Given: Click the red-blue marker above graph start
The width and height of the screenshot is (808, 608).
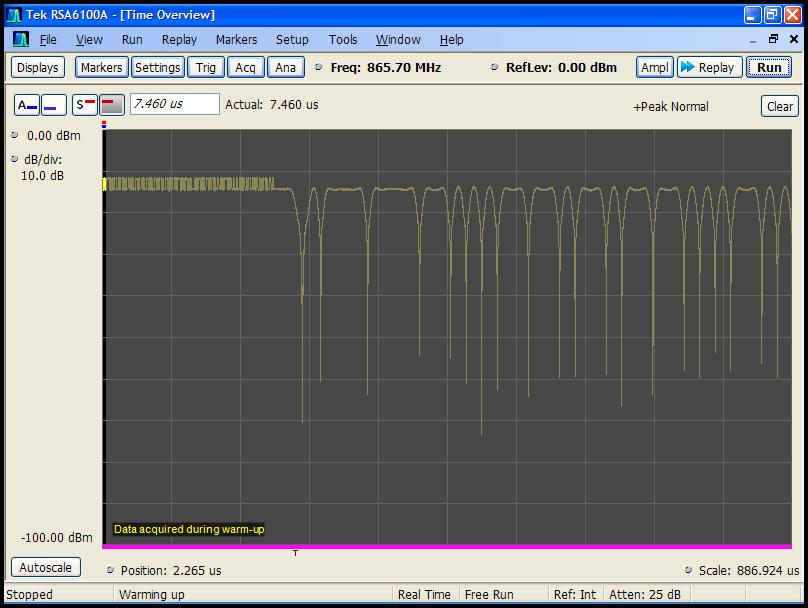Looking at the screenshot, I should pyautogui.click(x=104, y=124).
